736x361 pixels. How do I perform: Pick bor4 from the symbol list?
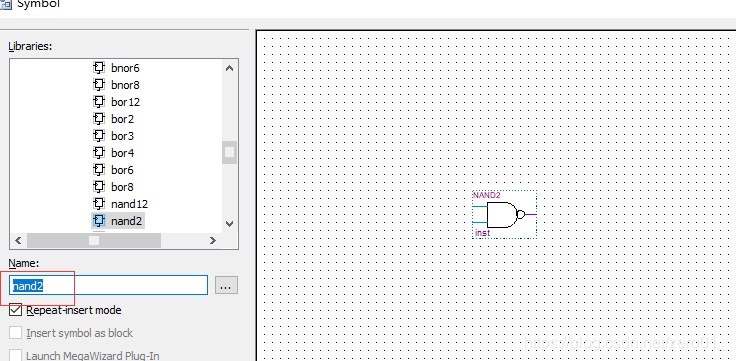tap(122, 153)
